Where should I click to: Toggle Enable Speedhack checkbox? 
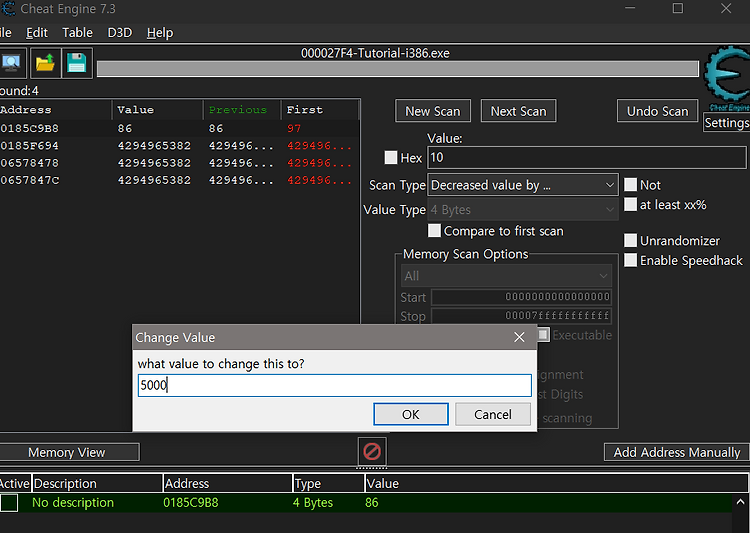click(630, 260)
